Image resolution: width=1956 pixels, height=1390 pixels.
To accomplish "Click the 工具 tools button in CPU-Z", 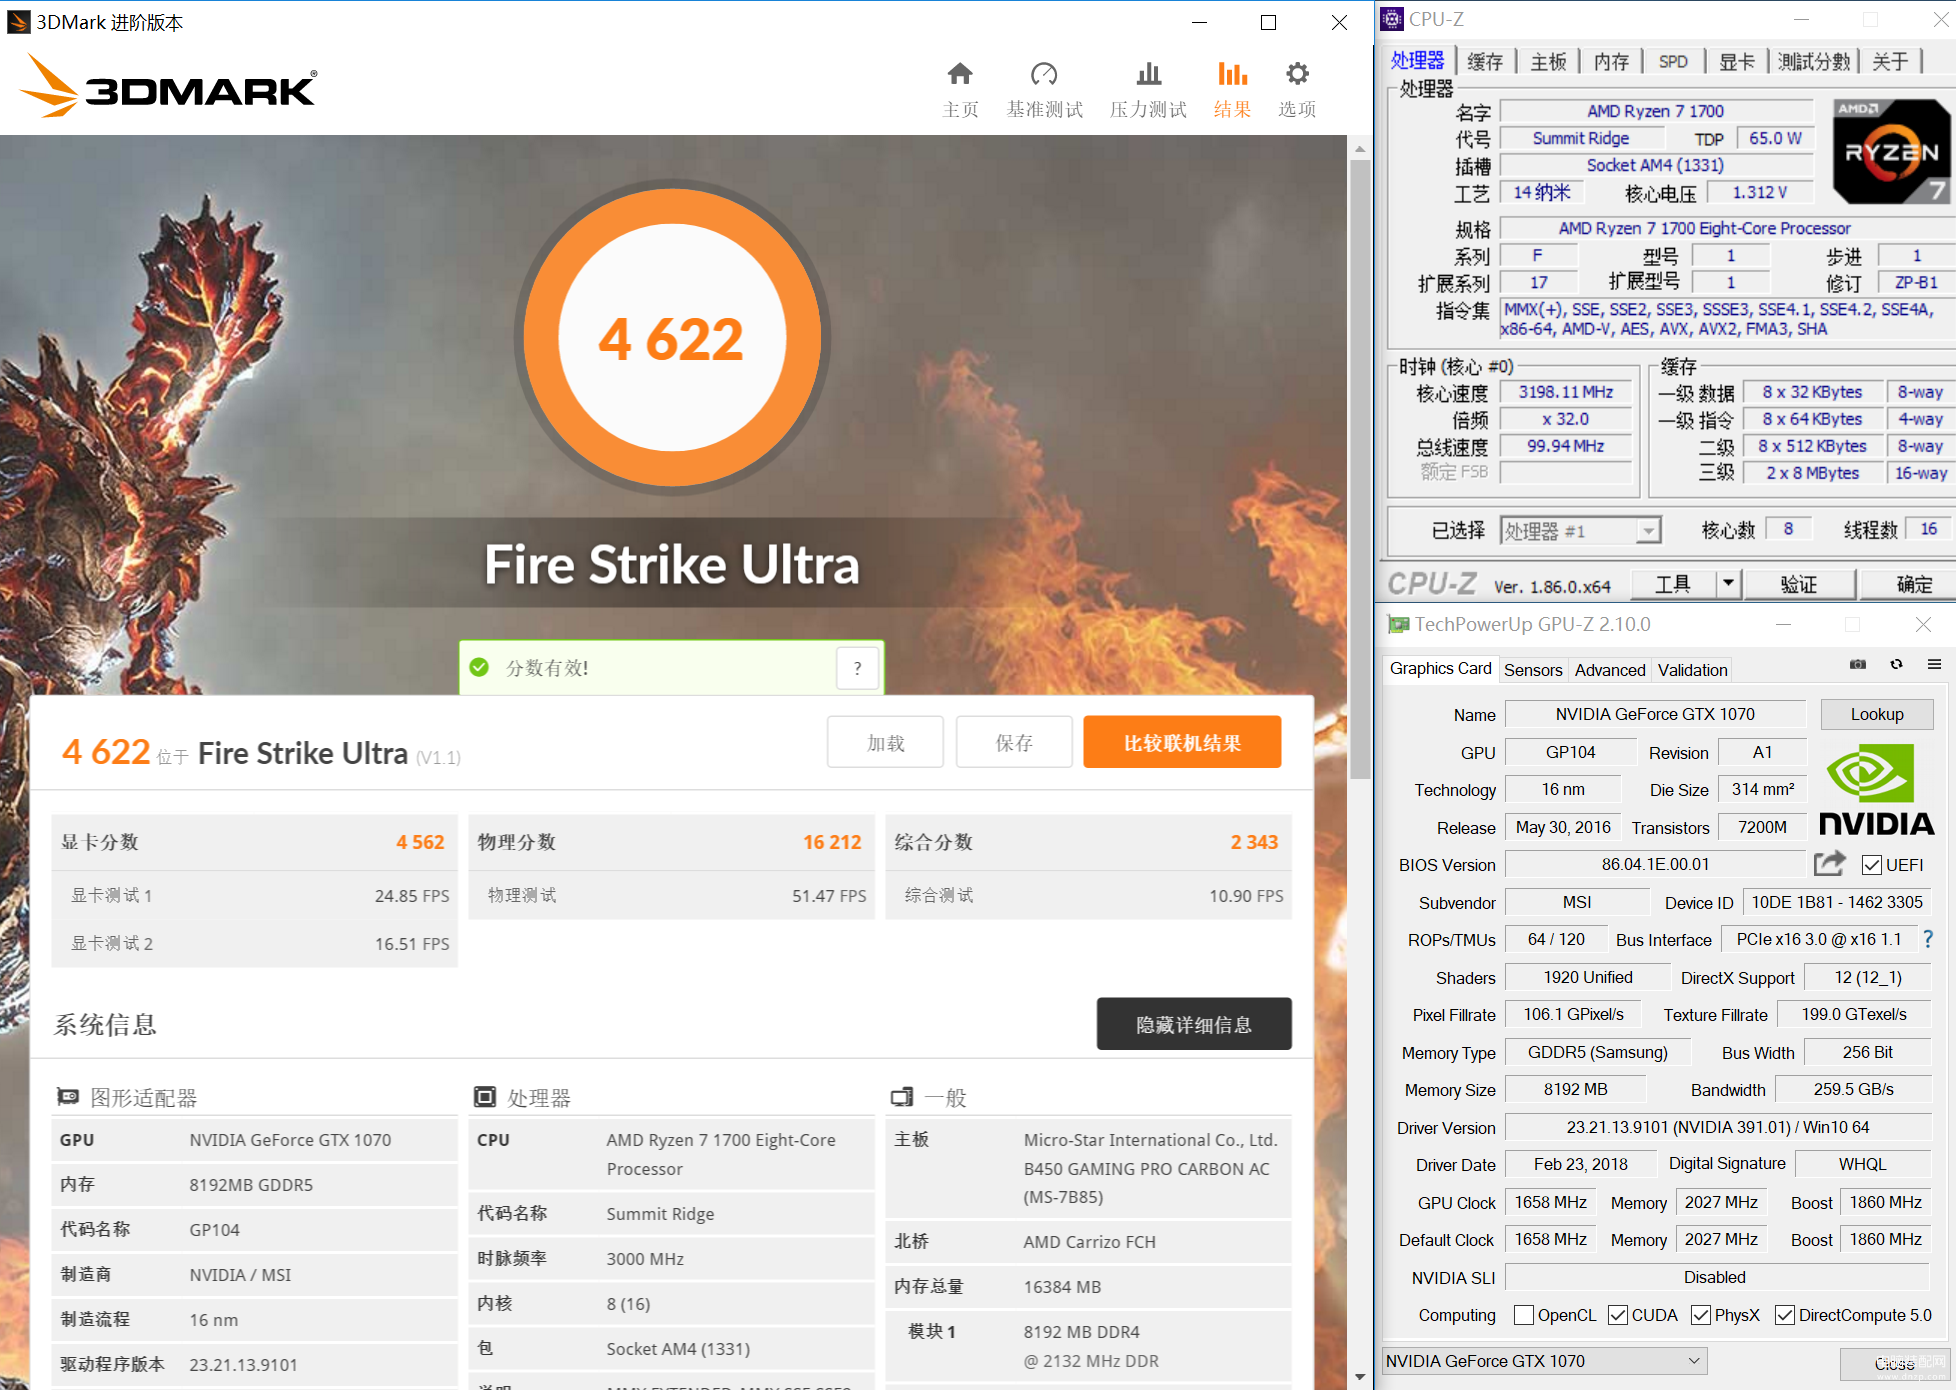I will (1673, 583).
